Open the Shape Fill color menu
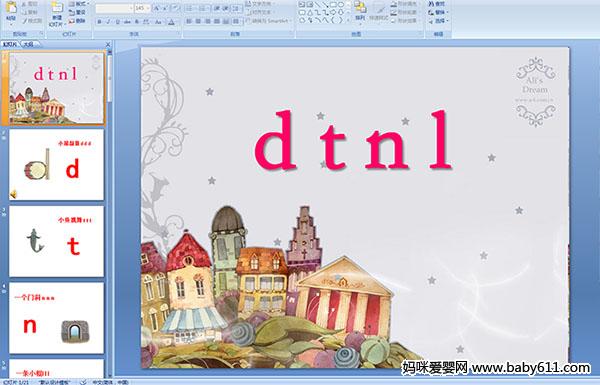The height and width of the screenshot is (385, 600). point(405,3)
